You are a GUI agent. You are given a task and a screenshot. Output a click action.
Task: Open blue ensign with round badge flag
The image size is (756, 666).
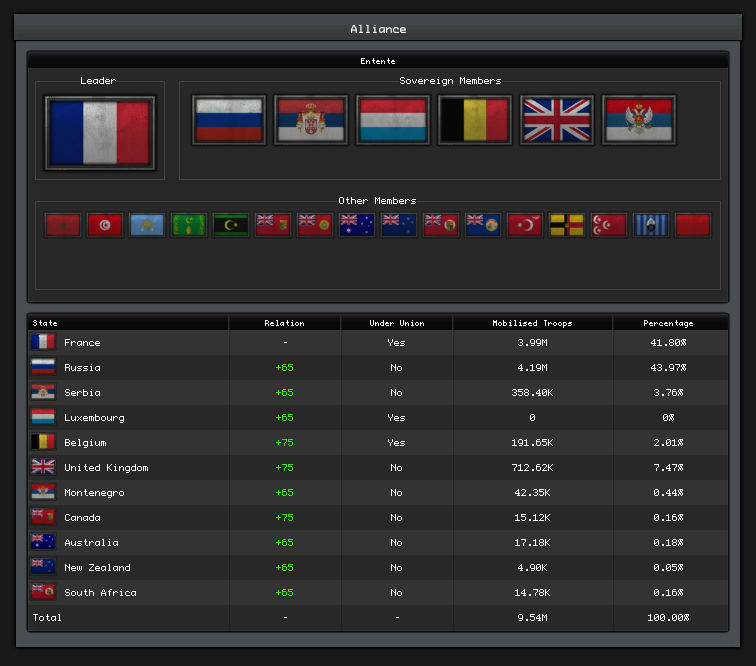pos(482,225)
